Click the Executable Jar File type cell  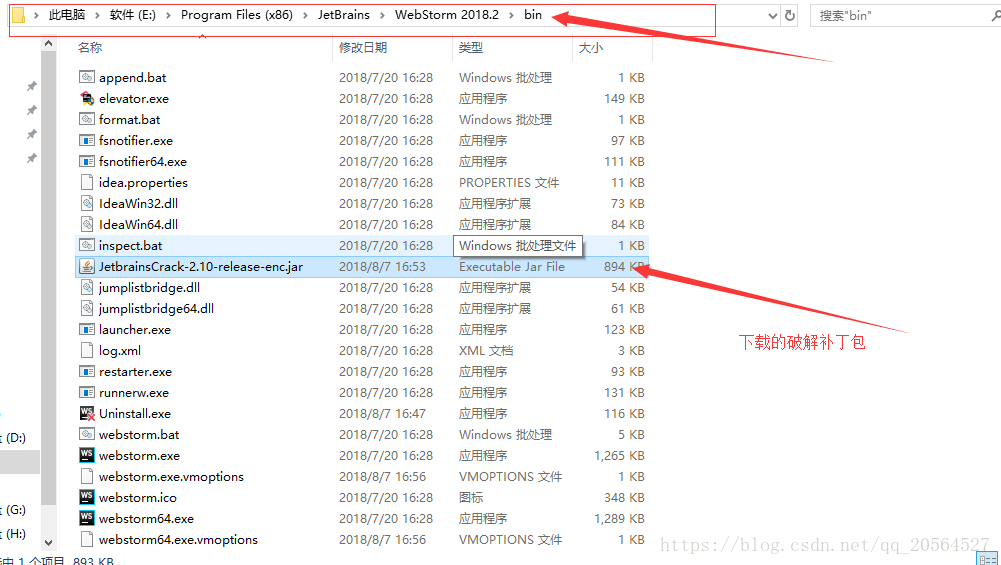tap(512, 266)
